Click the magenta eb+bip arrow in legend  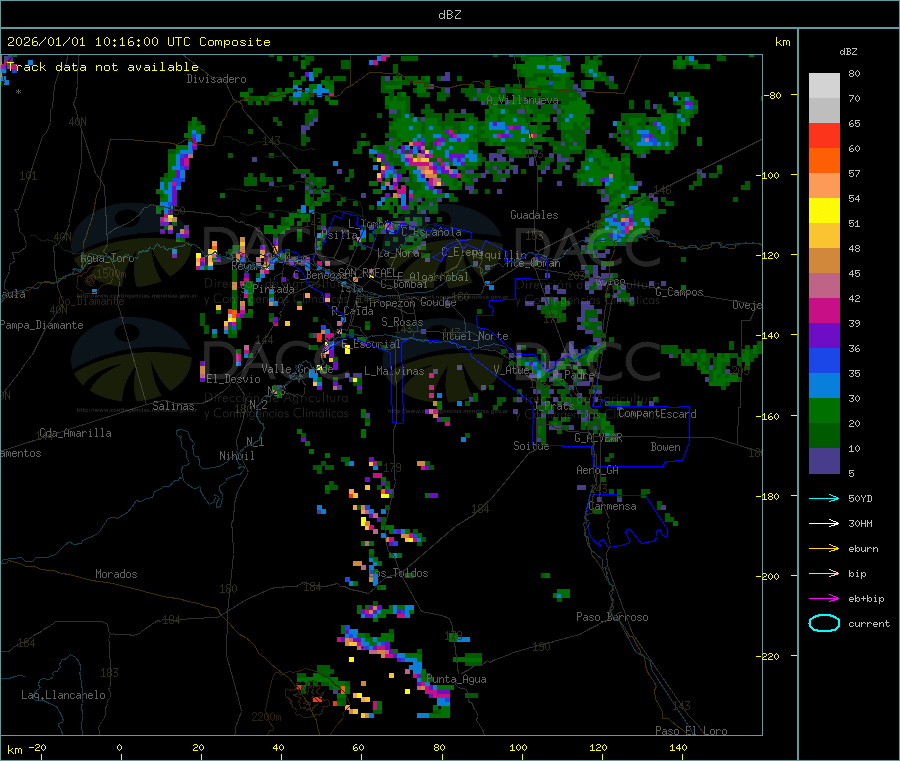(x=824, y=599)
